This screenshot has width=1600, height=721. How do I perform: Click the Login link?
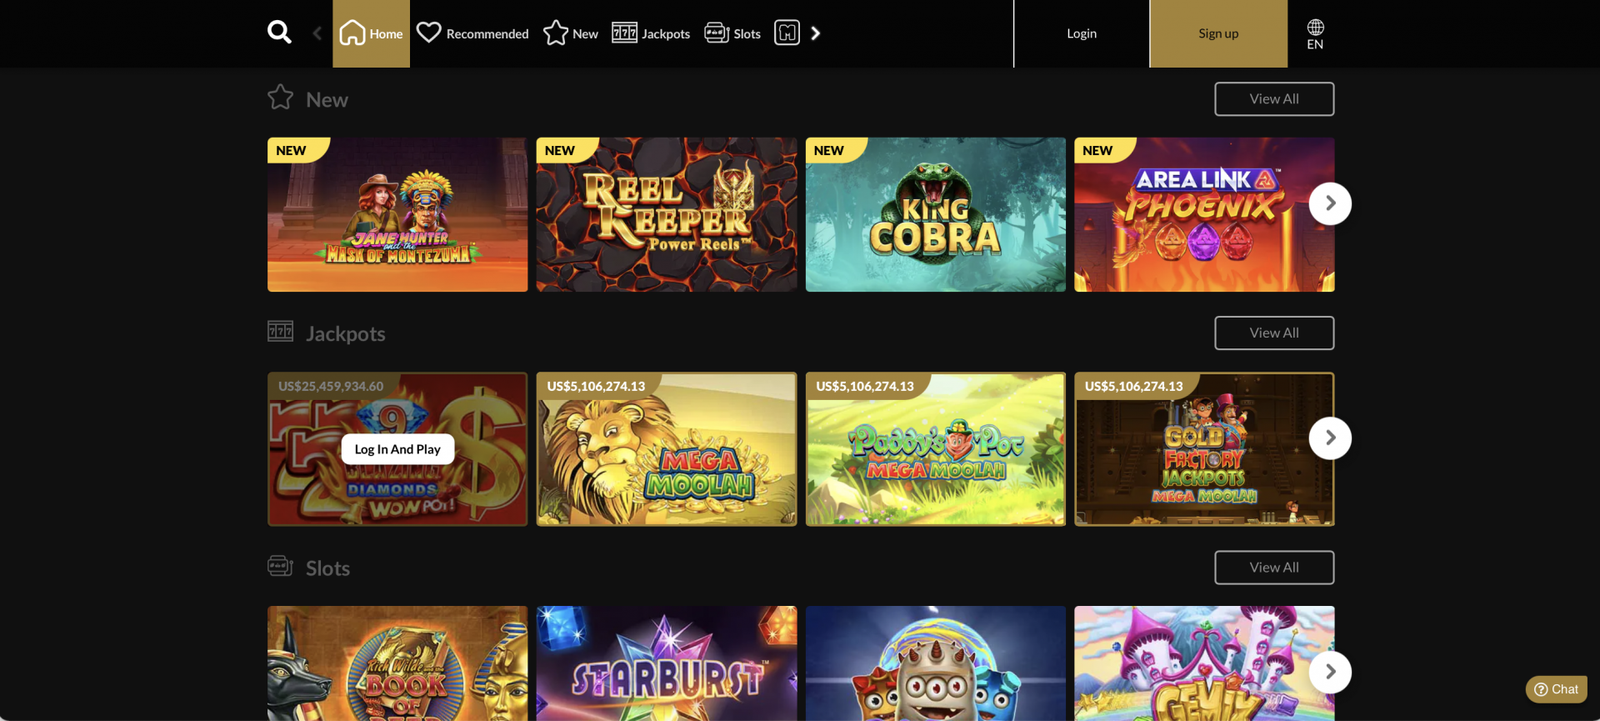click(1081, 33)
